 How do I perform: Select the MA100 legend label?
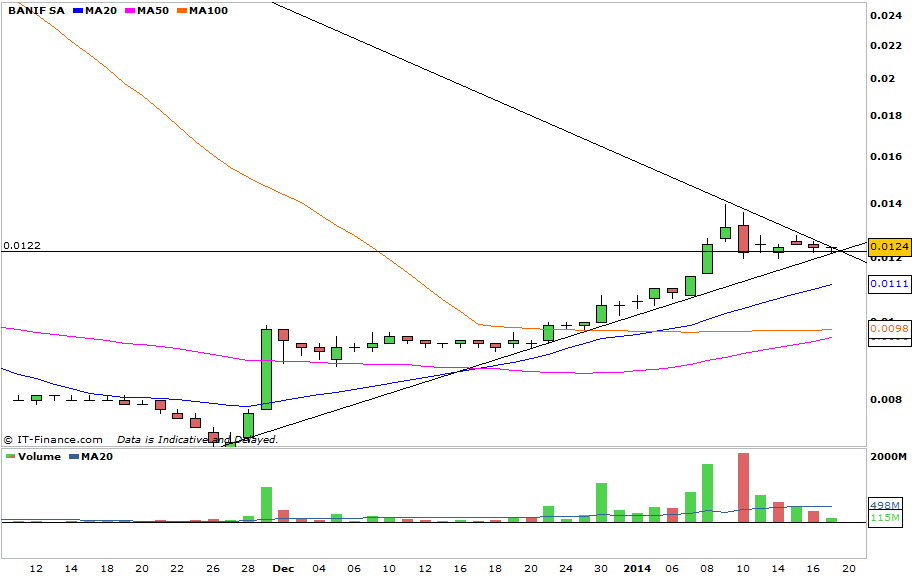[208, 10]
